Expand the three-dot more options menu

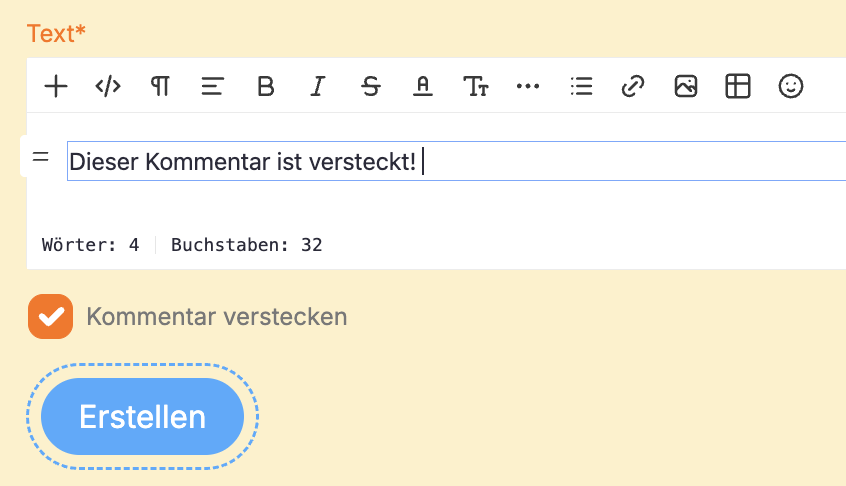pyautogui.click(x=528, y=87)
